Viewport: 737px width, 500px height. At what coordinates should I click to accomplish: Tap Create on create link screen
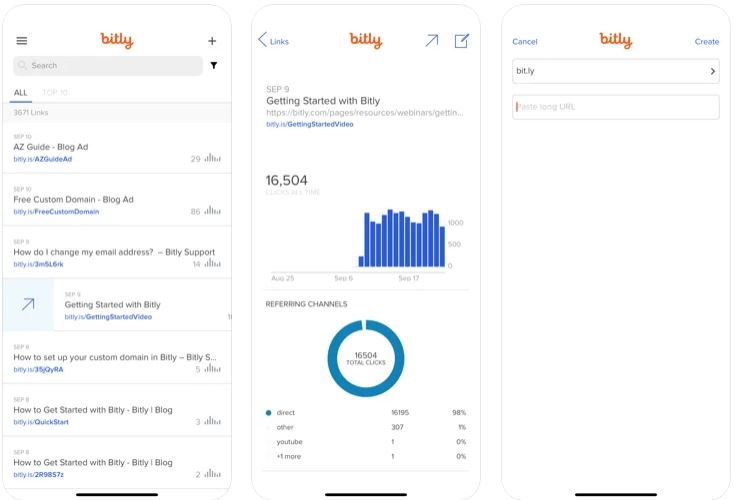[707, 42]
